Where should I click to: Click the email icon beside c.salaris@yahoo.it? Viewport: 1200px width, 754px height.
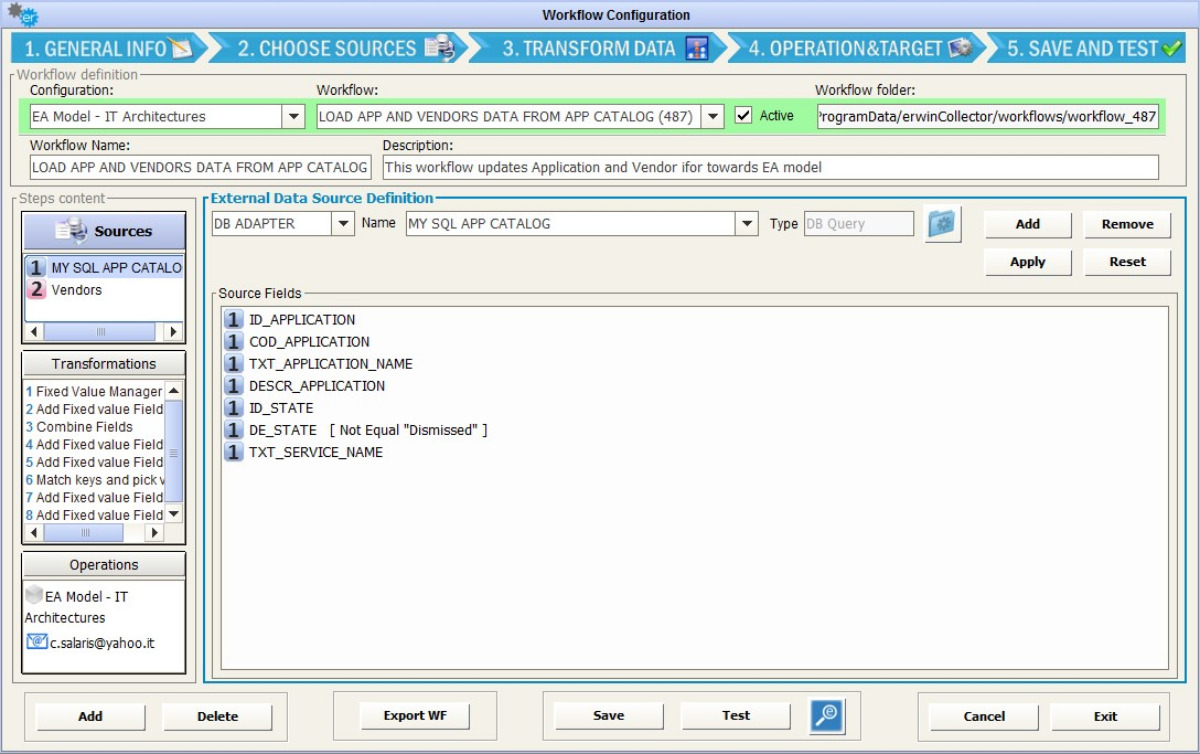click(37, 643)
